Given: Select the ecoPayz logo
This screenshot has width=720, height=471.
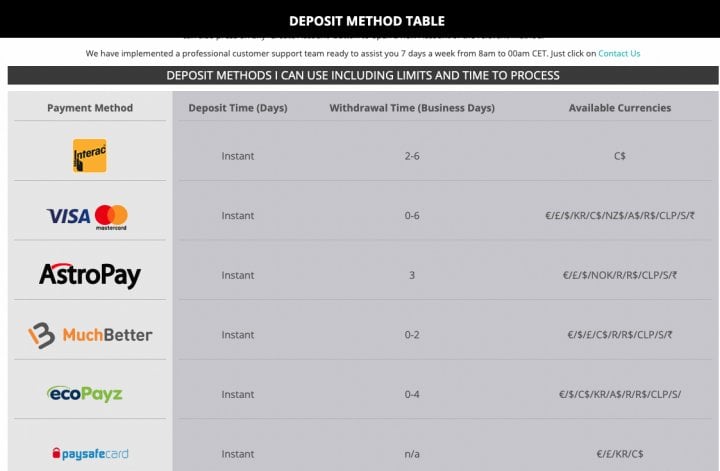Looking at the screenshot, I should tap(85, 394).
